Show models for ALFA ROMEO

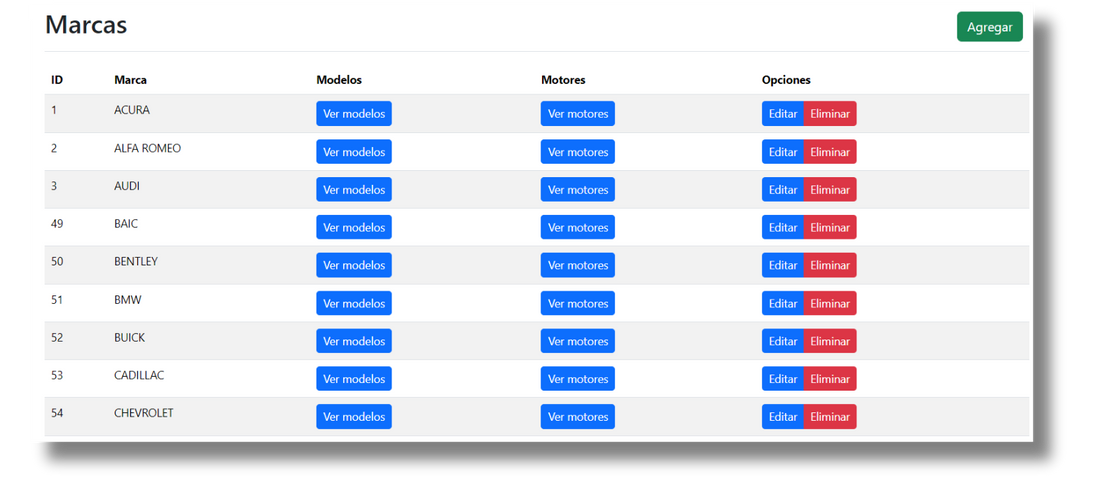click(354, 152)
